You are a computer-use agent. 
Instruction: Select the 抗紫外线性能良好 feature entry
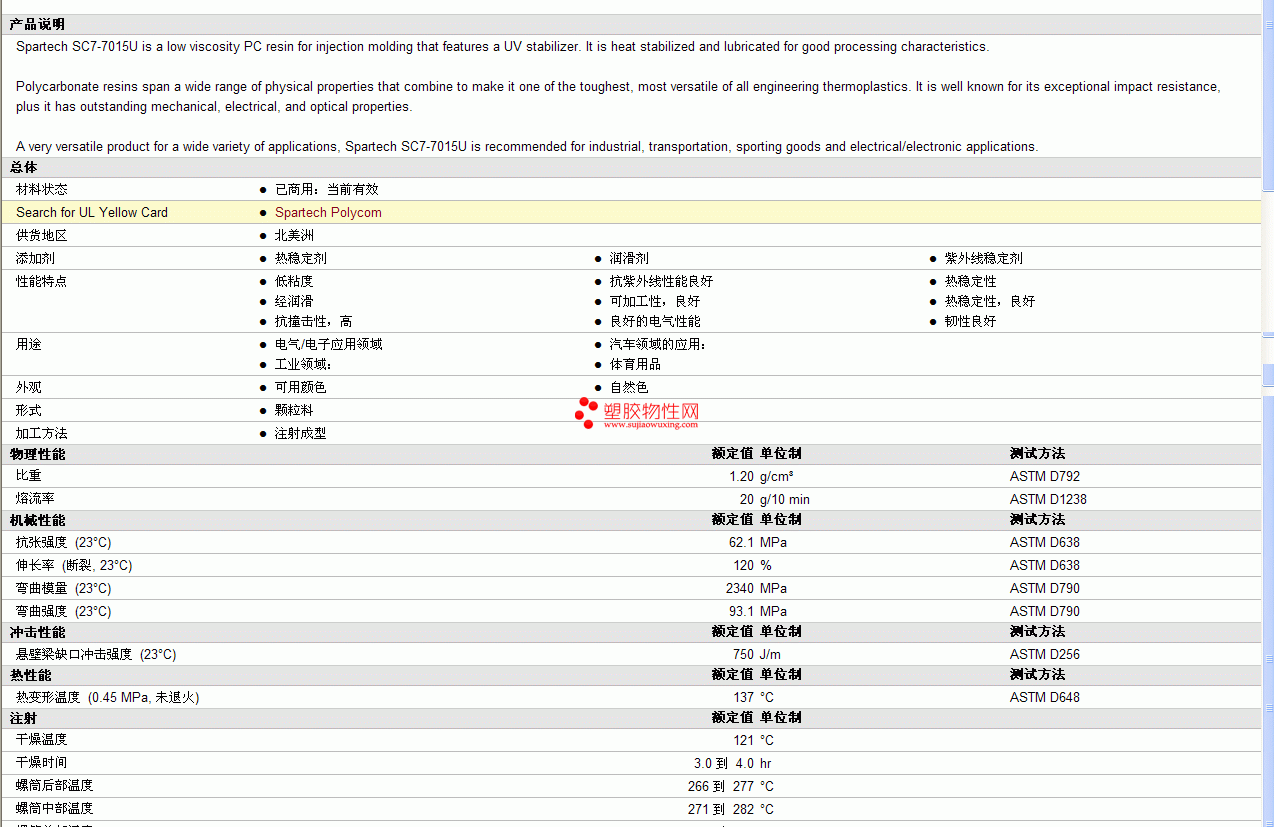pos(662,281)
